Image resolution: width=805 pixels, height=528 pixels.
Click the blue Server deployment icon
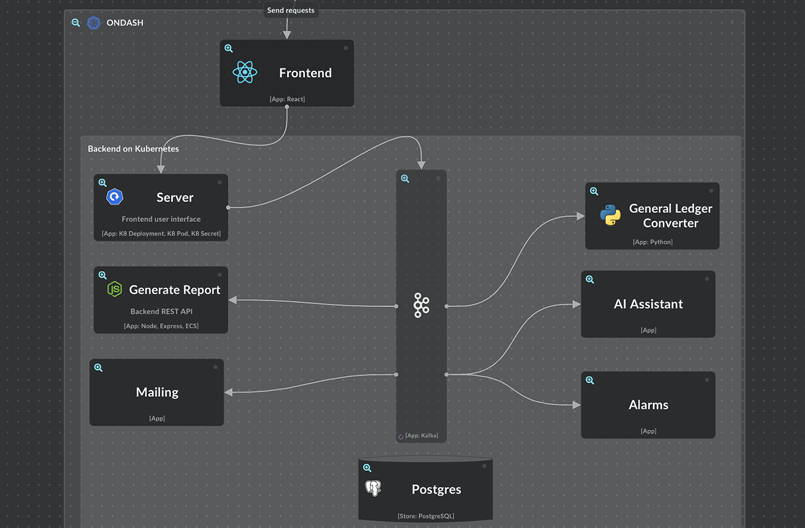tap(114, 197)
